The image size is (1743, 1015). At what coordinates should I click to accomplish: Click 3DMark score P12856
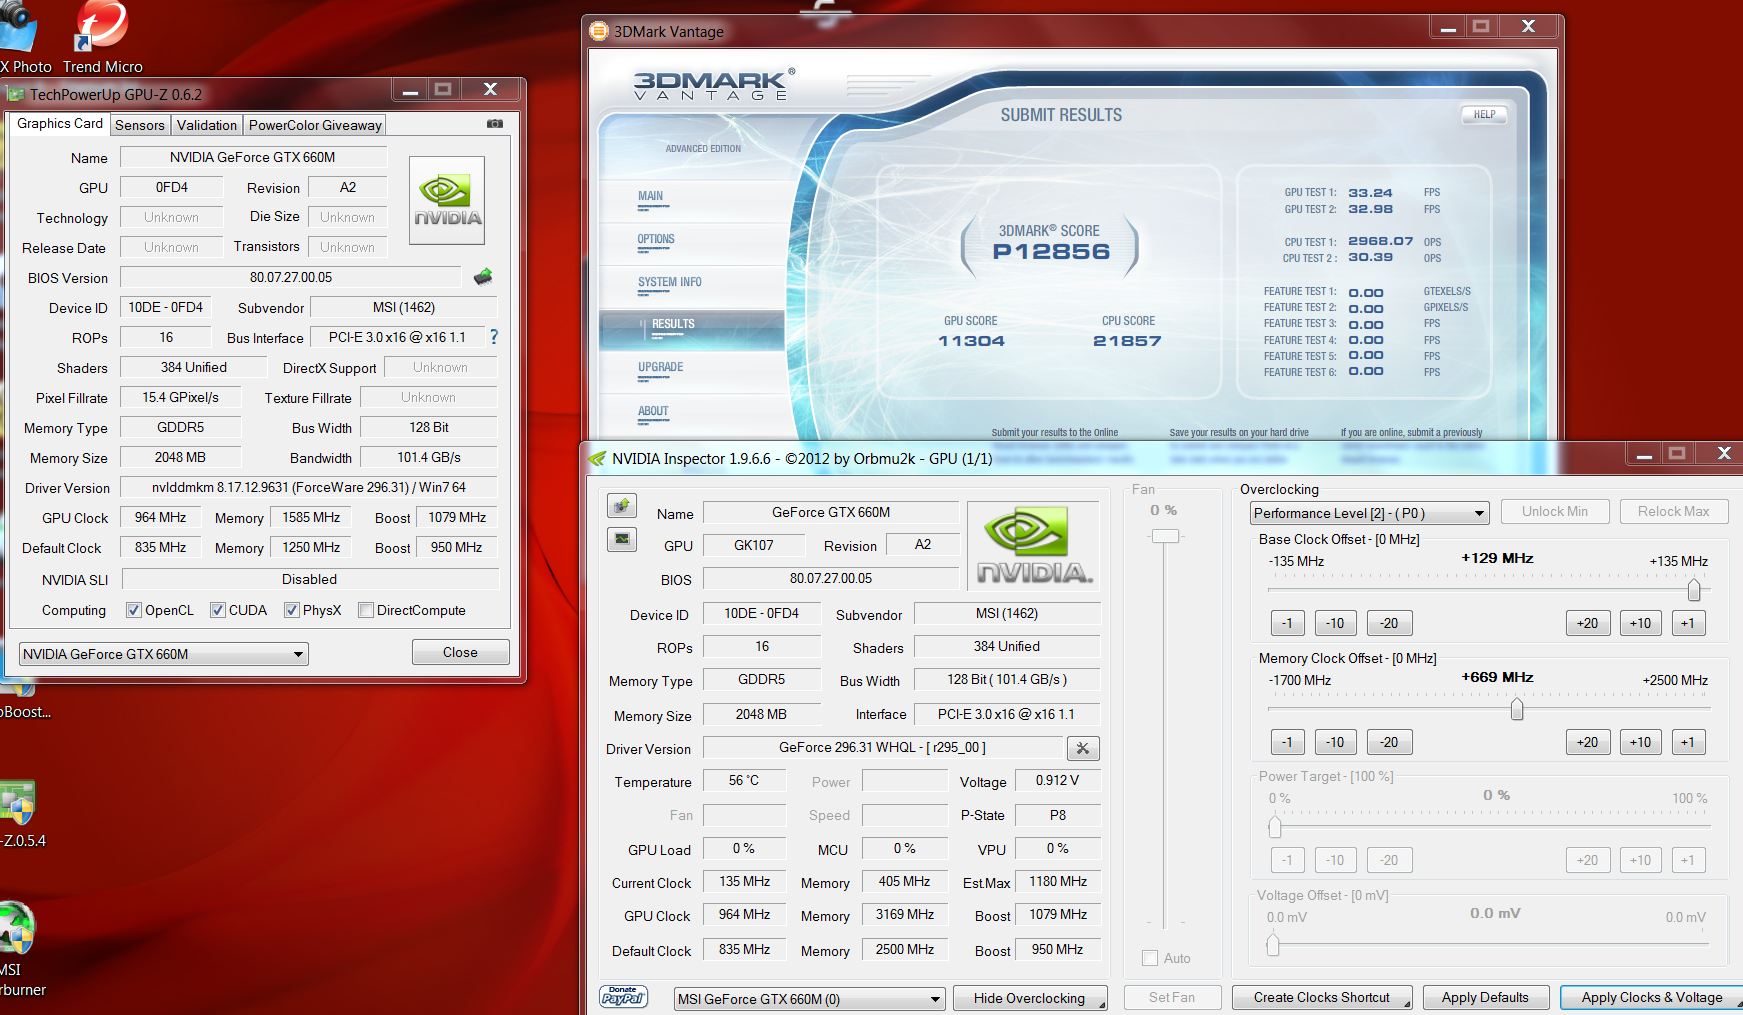[1051, 251]
